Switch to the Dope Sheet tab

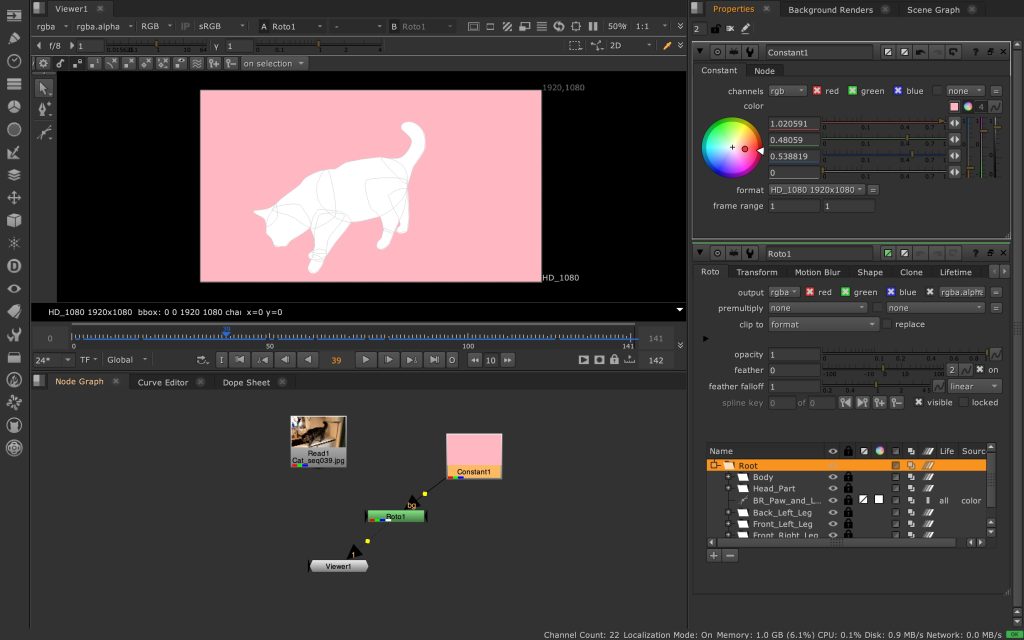coord(246,382)
